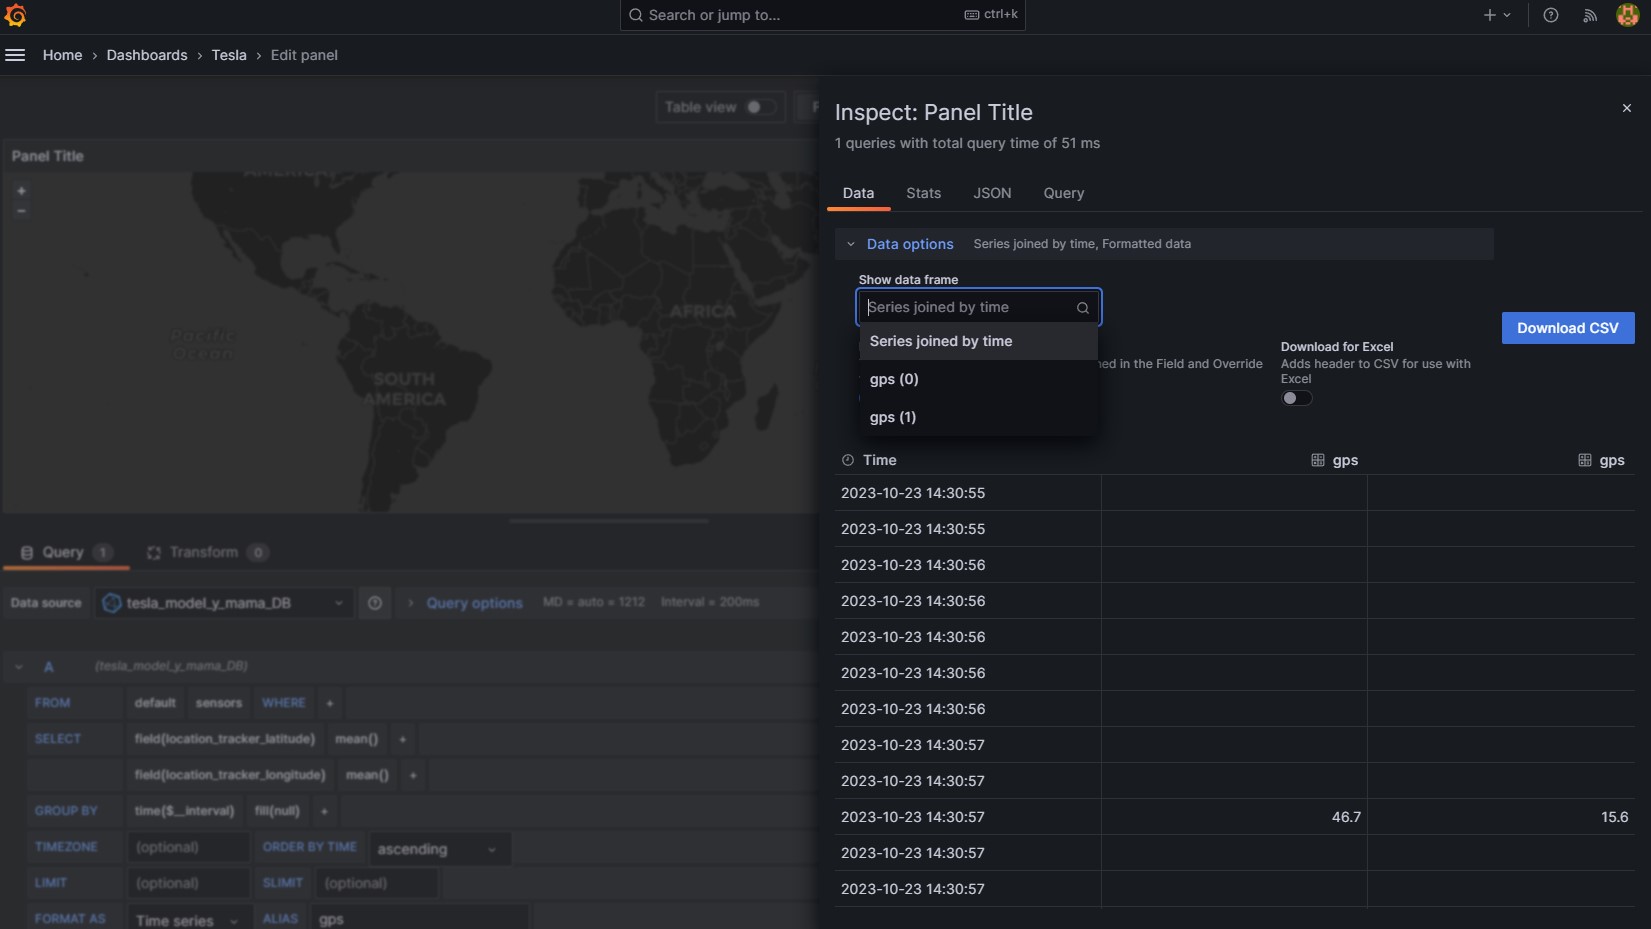The image size is (1651, 929).
Task: Click field(location_tracker_longitude) selector
Action: (230, 775)
